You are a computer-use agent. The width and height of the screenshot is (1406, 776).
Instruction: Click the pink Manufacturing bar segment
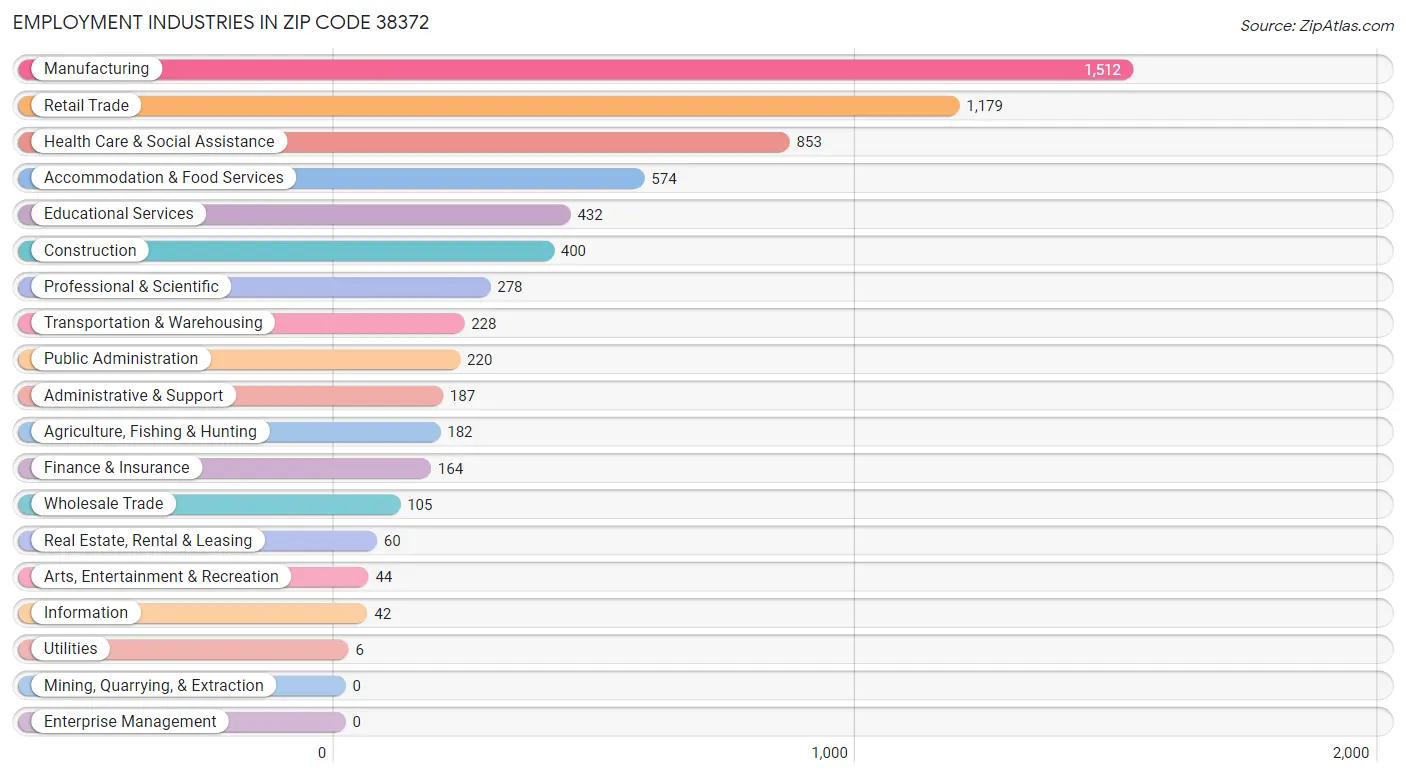pos(575,69)
